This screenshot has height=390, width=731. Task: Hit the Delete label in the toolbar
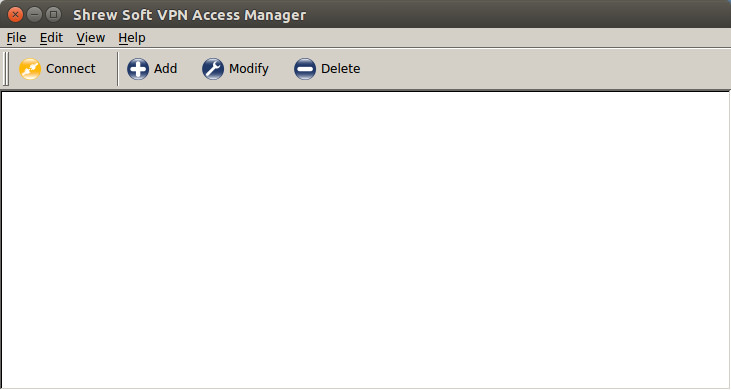[341, 68]
